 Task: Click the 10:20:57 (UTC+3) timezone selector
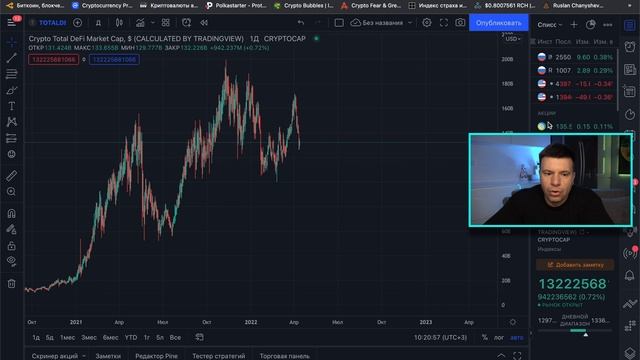440,338
